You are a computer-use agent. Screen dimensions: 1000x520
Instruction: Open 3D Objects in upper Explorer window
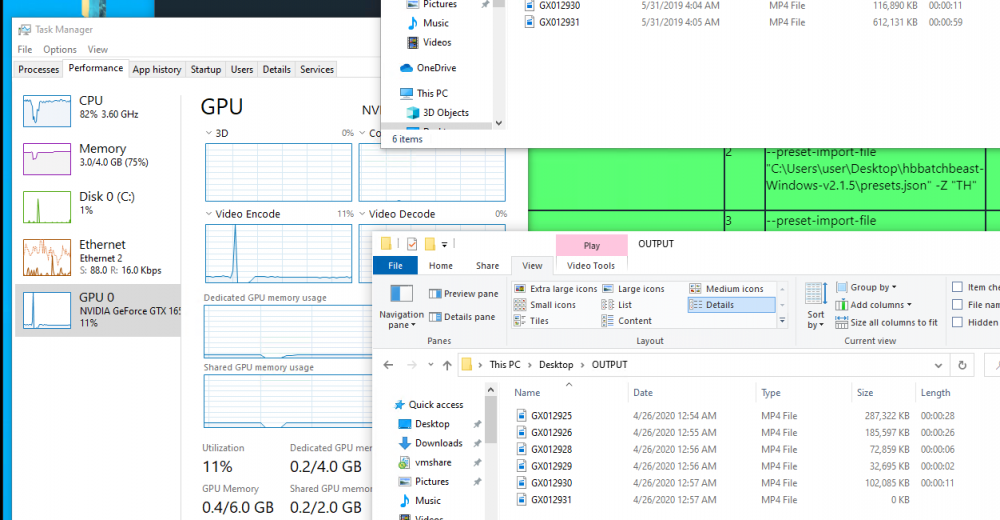446,112
